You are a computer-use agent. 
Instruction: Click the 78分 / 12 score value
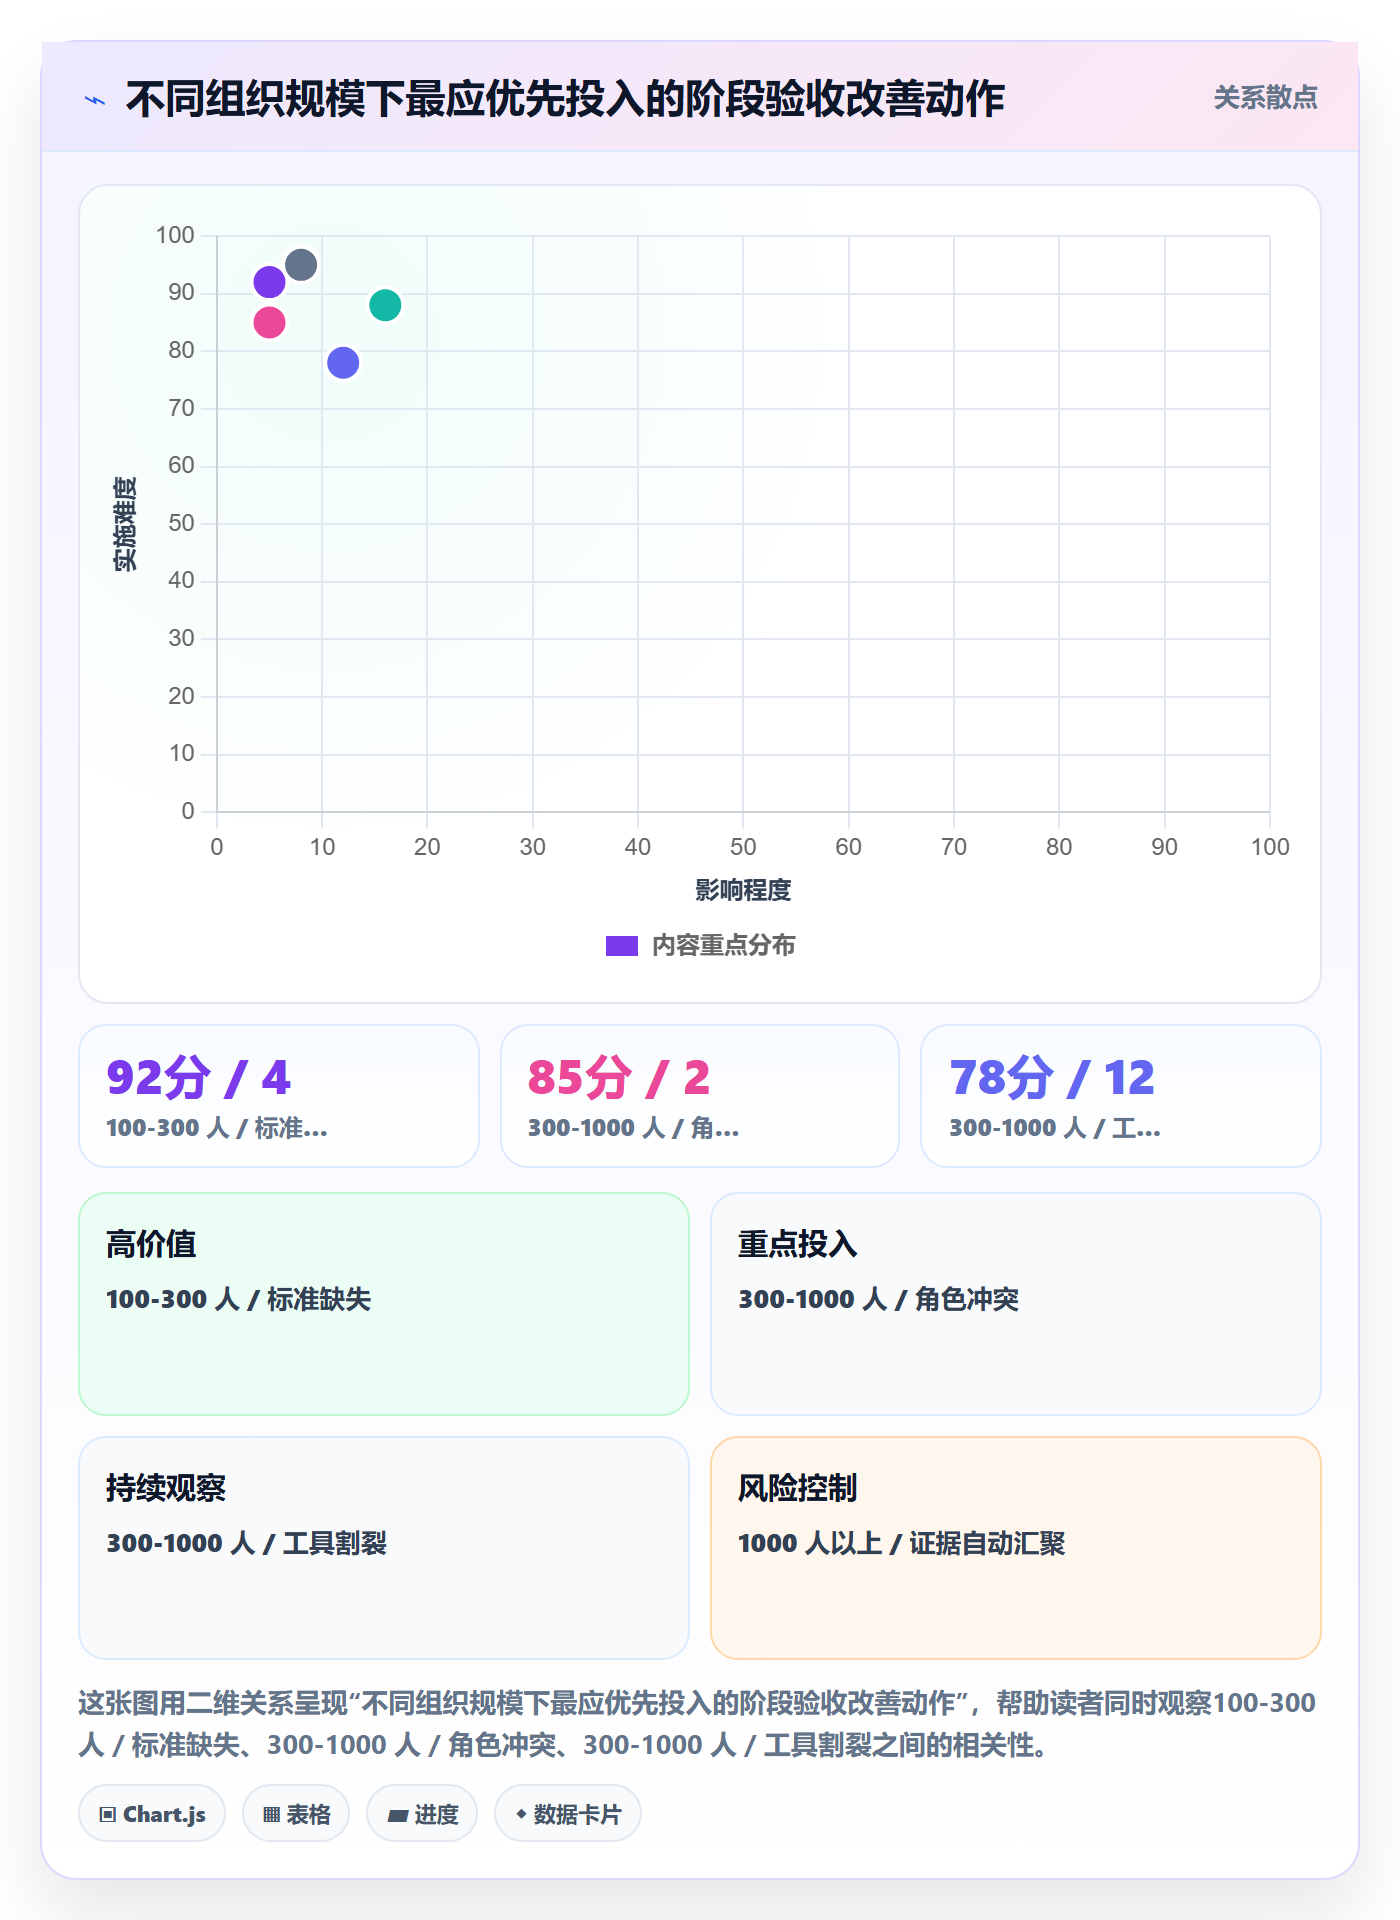coord(1052,1077)
